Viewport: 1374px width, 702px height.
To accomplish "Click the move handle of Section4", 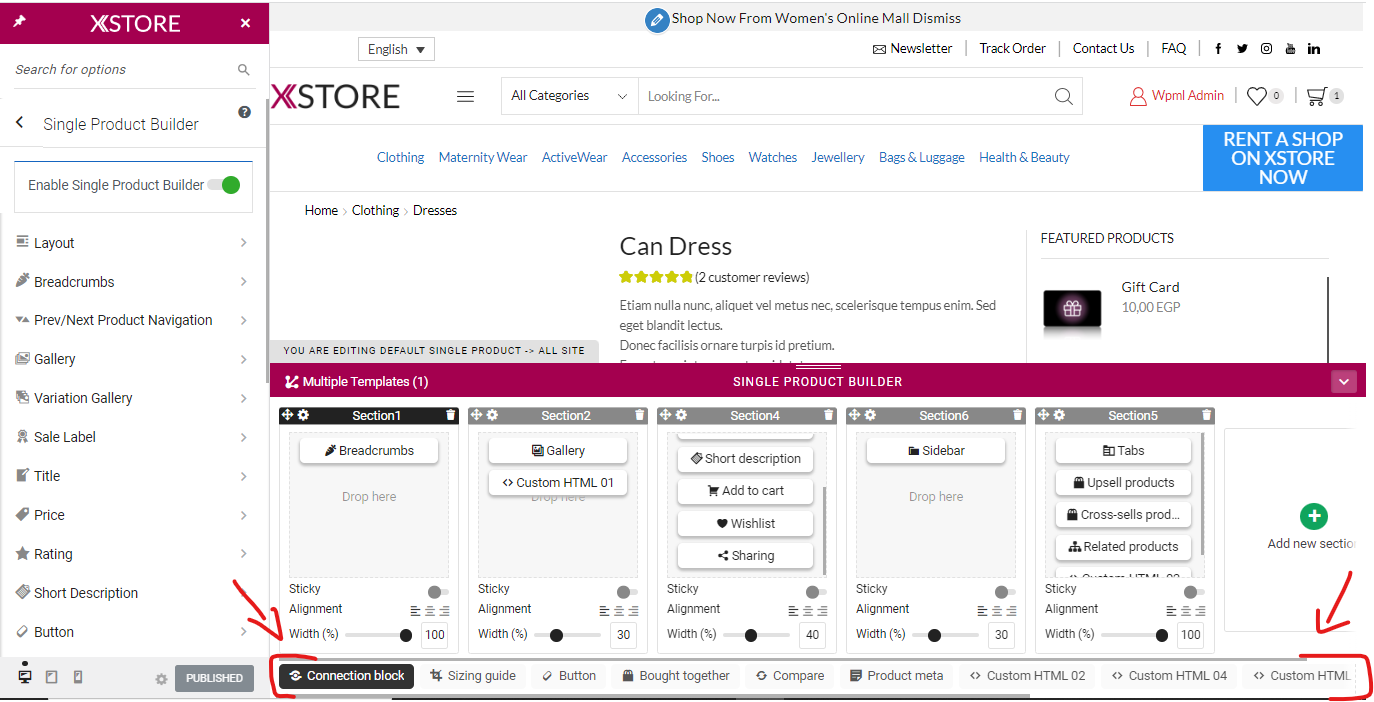I will (666, 415).
